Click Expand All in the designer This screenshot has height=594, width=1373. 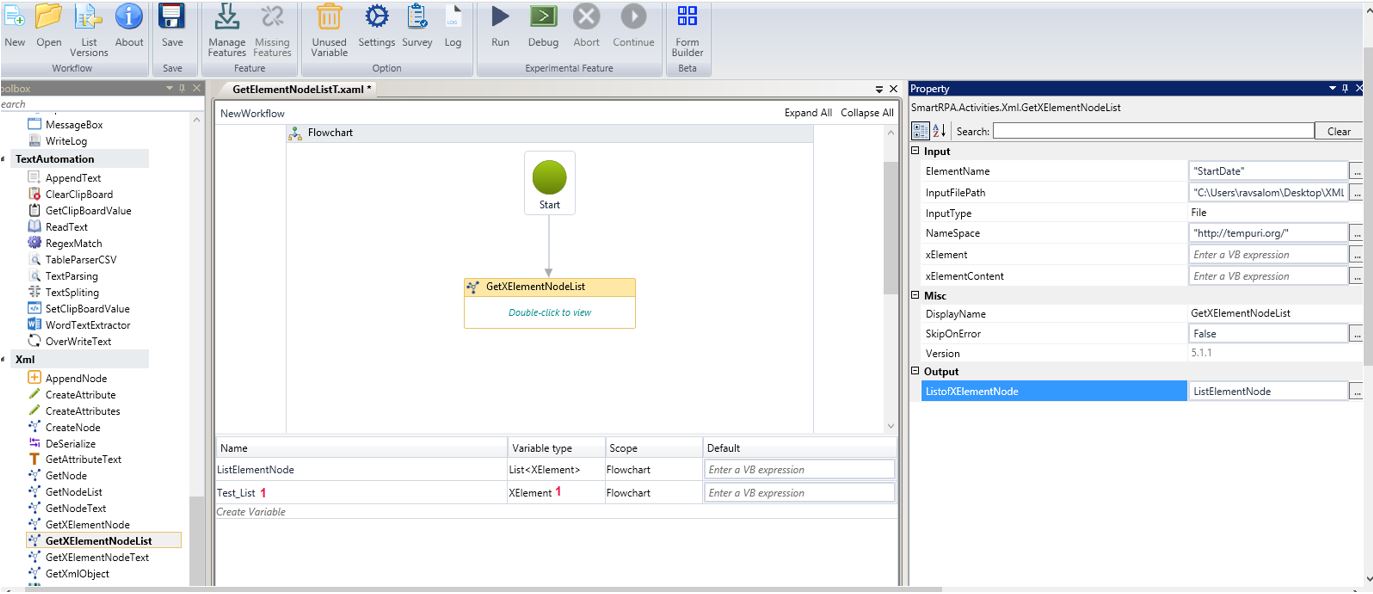807,113
